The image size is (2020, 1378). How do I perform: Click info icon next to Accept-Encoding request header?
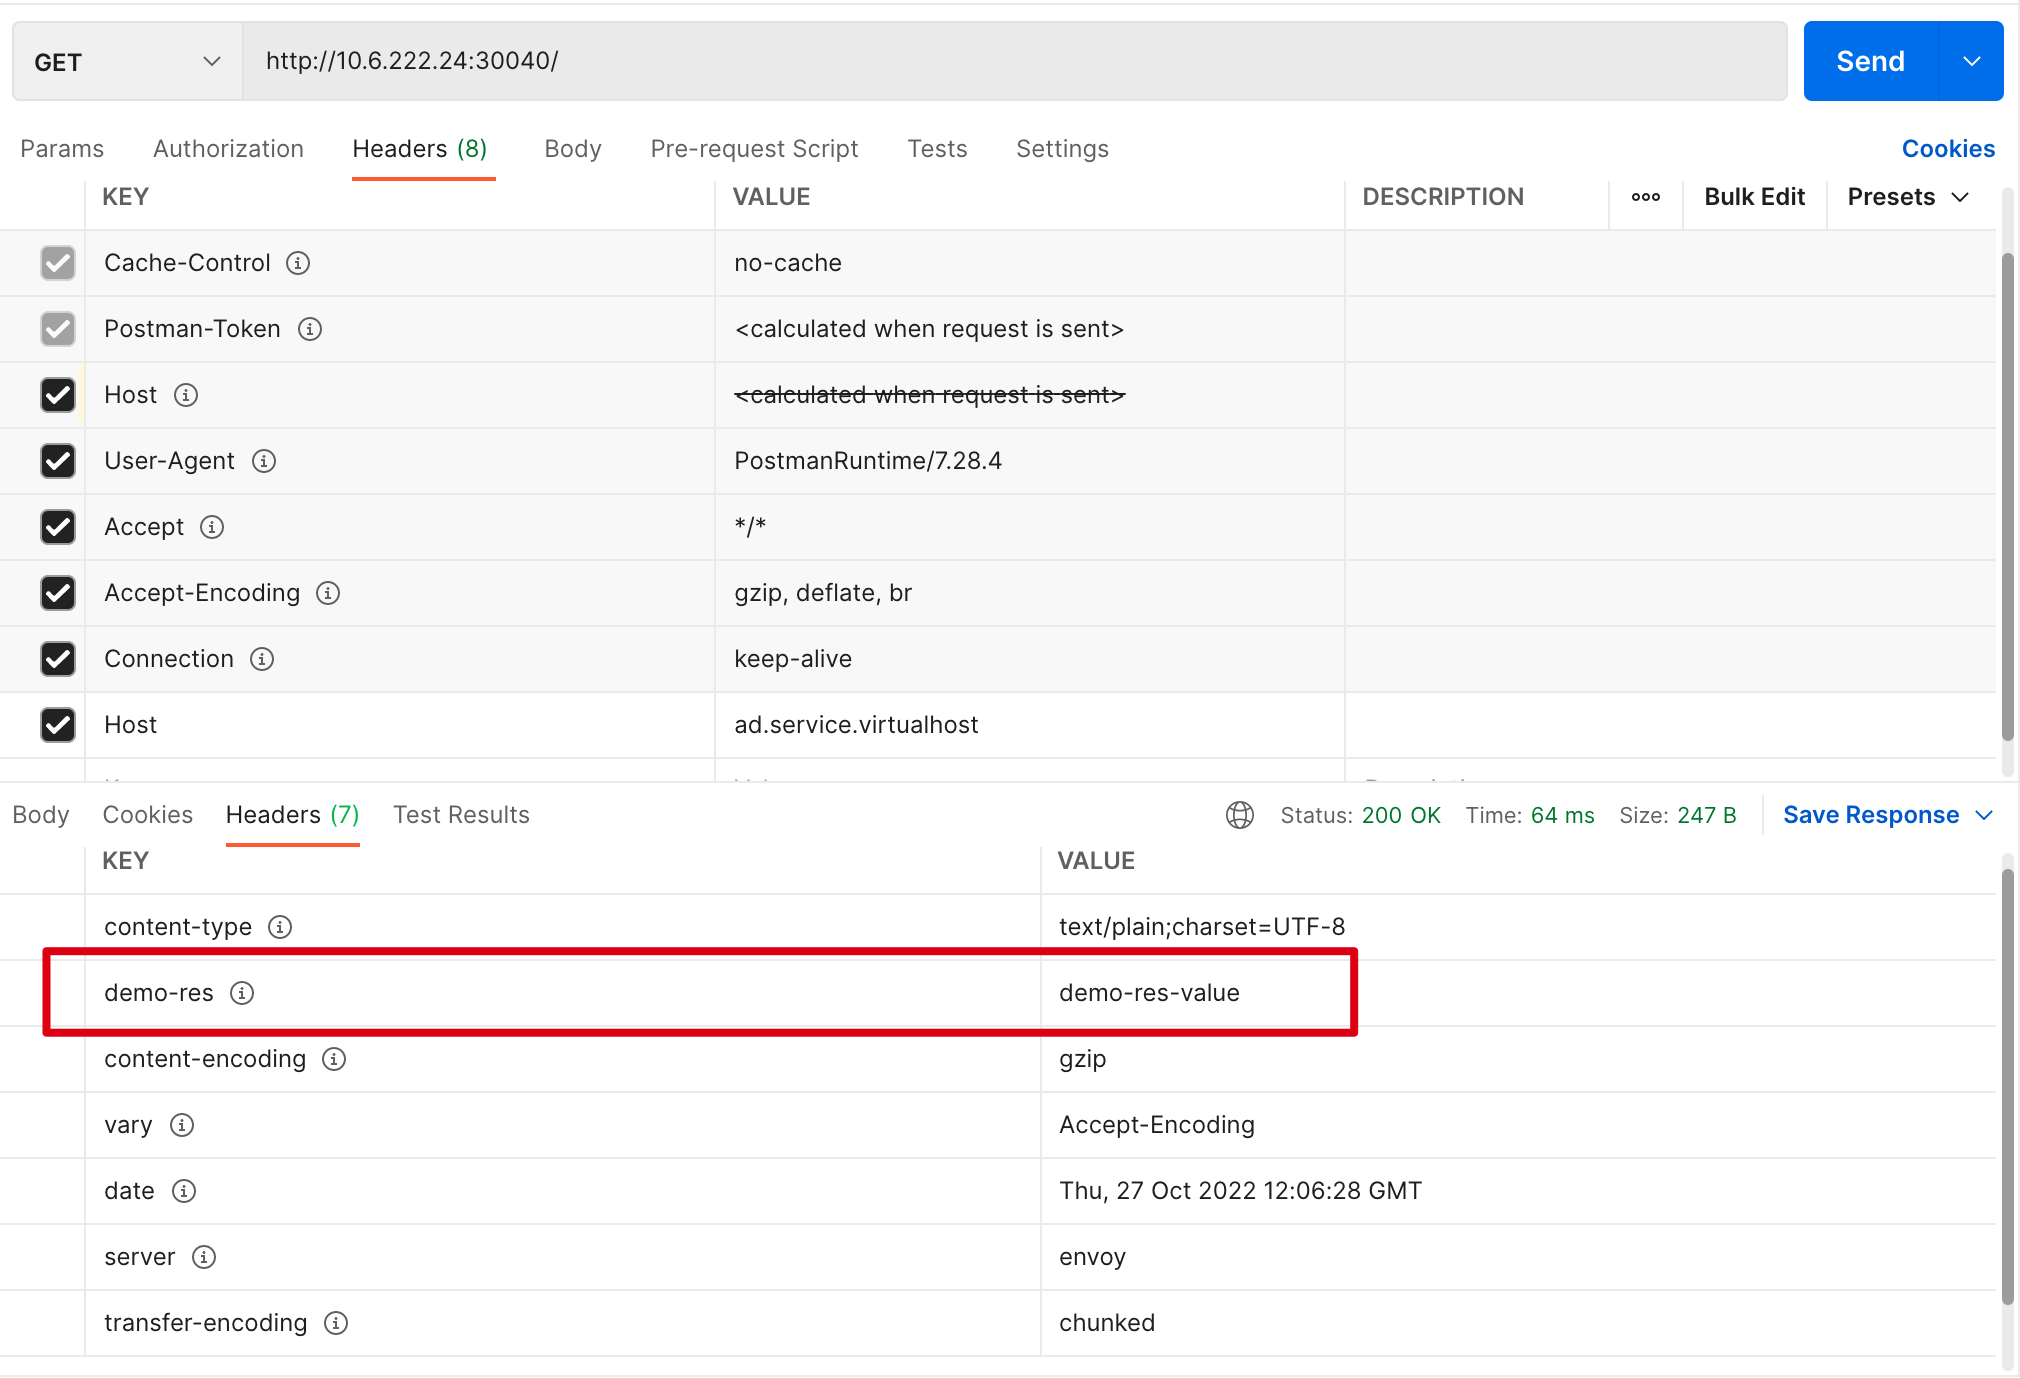point(328,593)
